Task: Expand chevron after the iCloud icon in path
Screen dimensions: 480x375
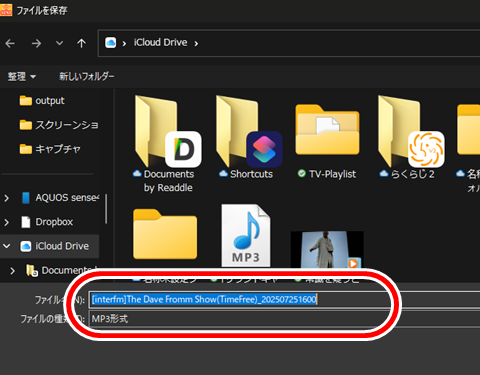Action: pyautogui.click(x=124, y=43)
